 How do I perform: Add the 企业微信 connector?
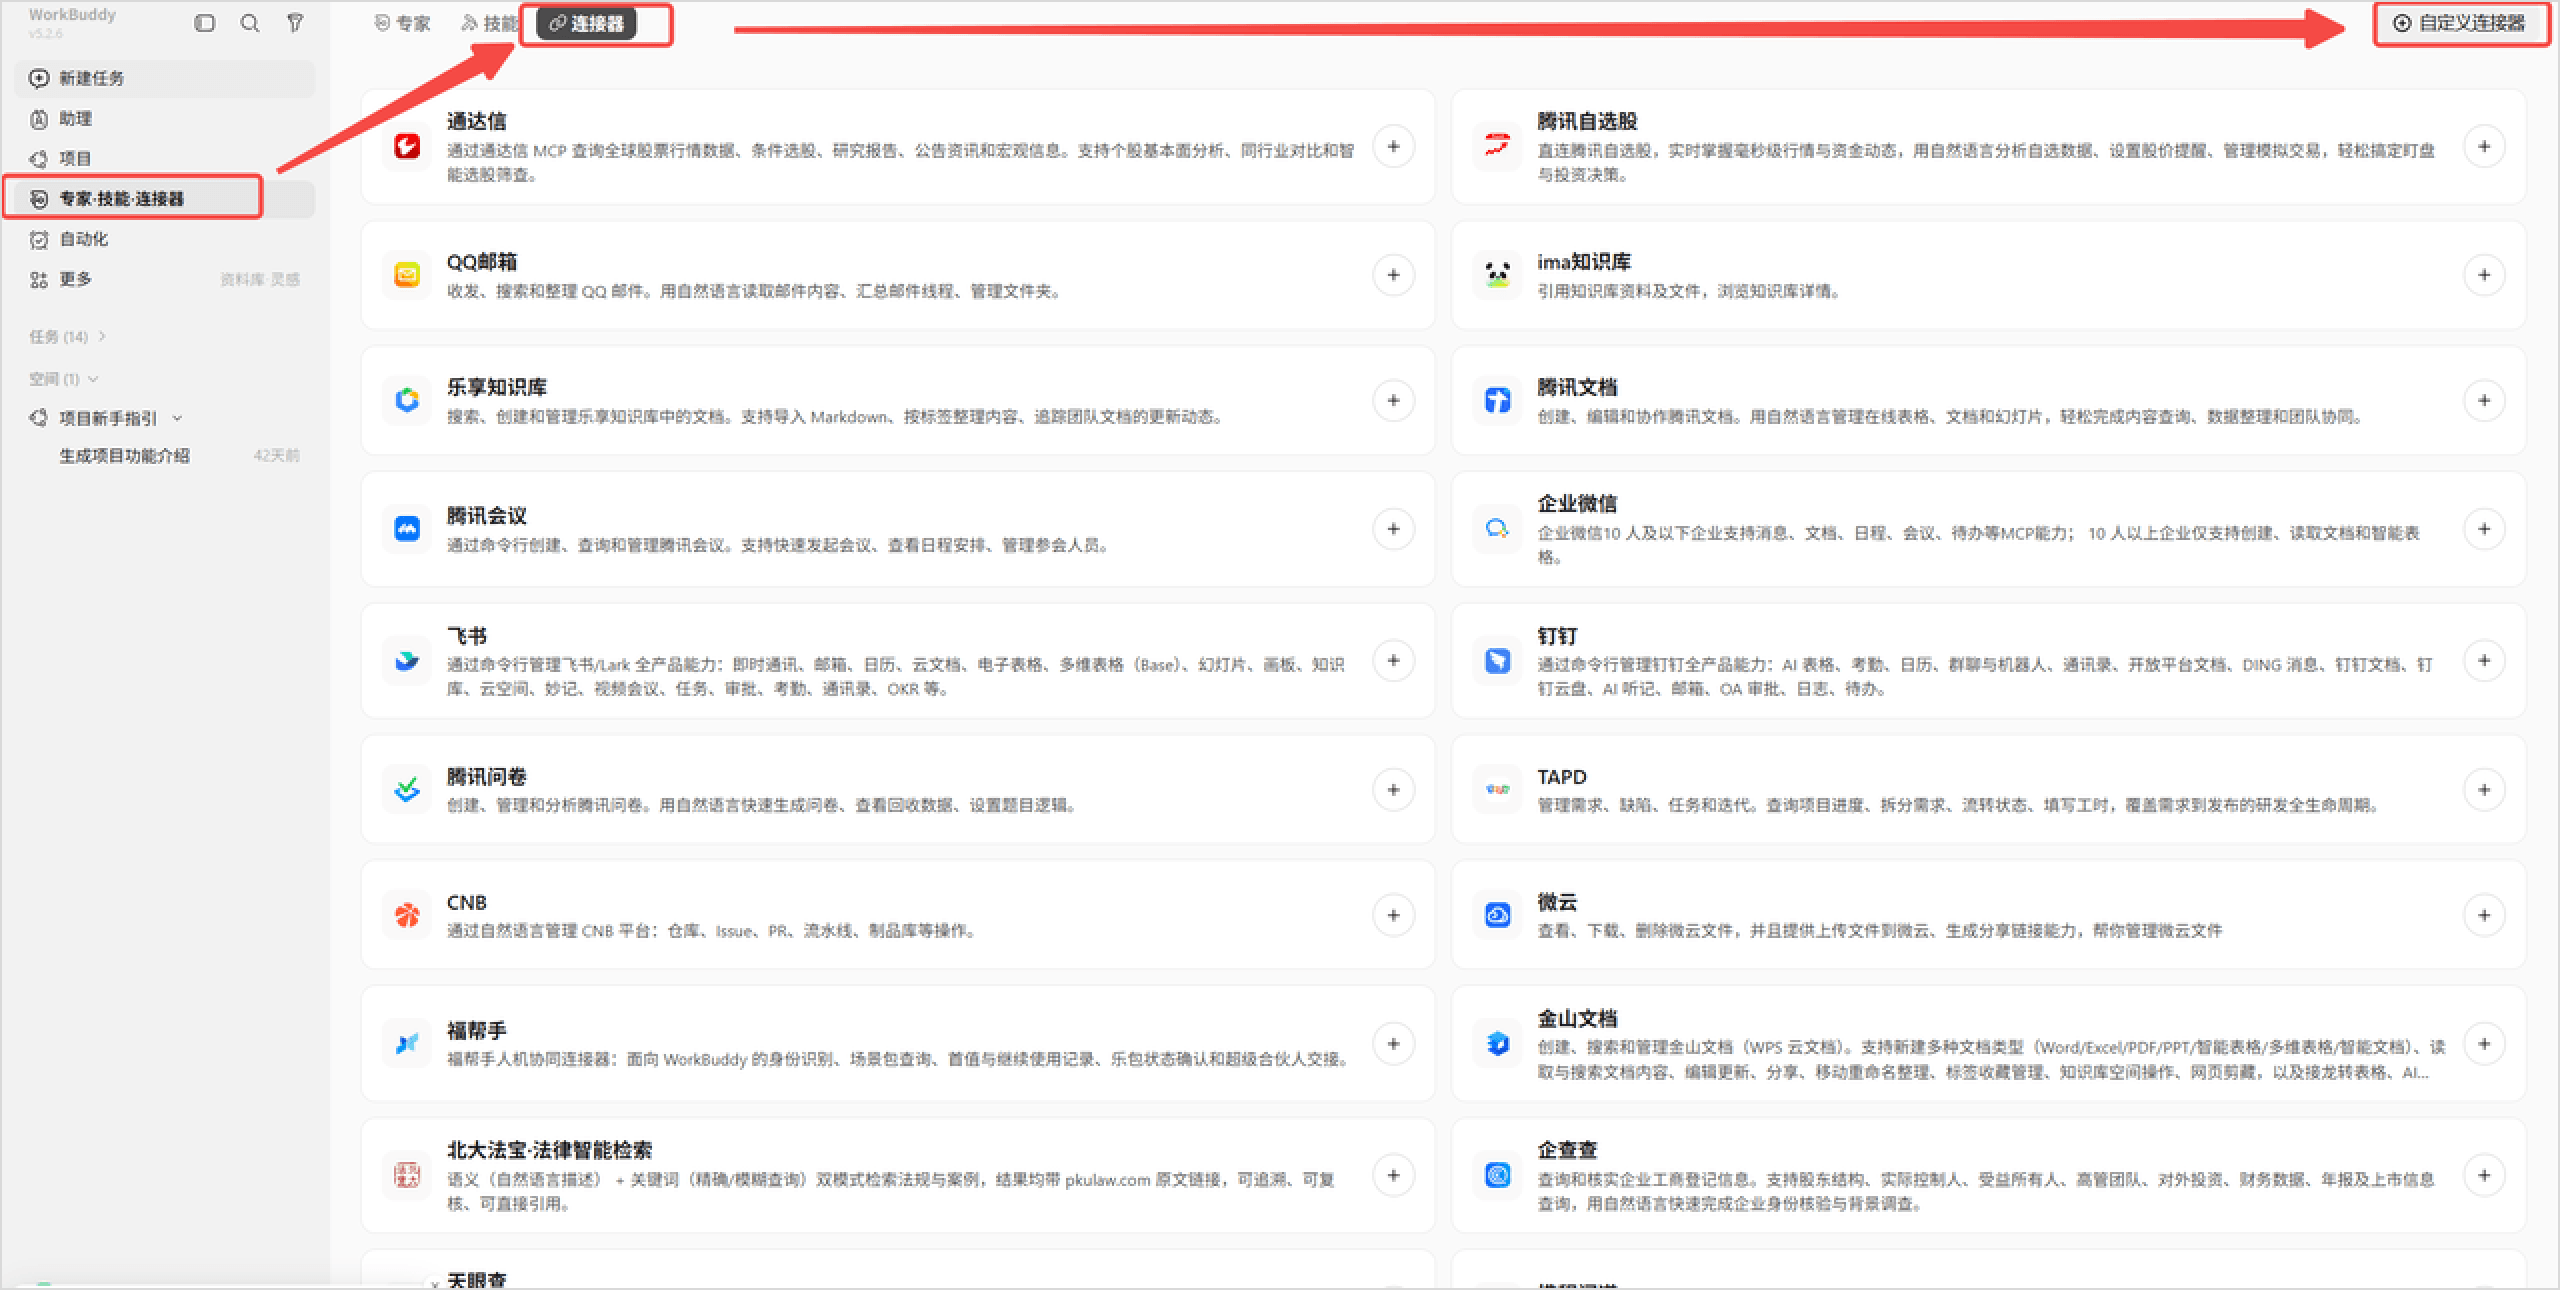[2484, 529]
